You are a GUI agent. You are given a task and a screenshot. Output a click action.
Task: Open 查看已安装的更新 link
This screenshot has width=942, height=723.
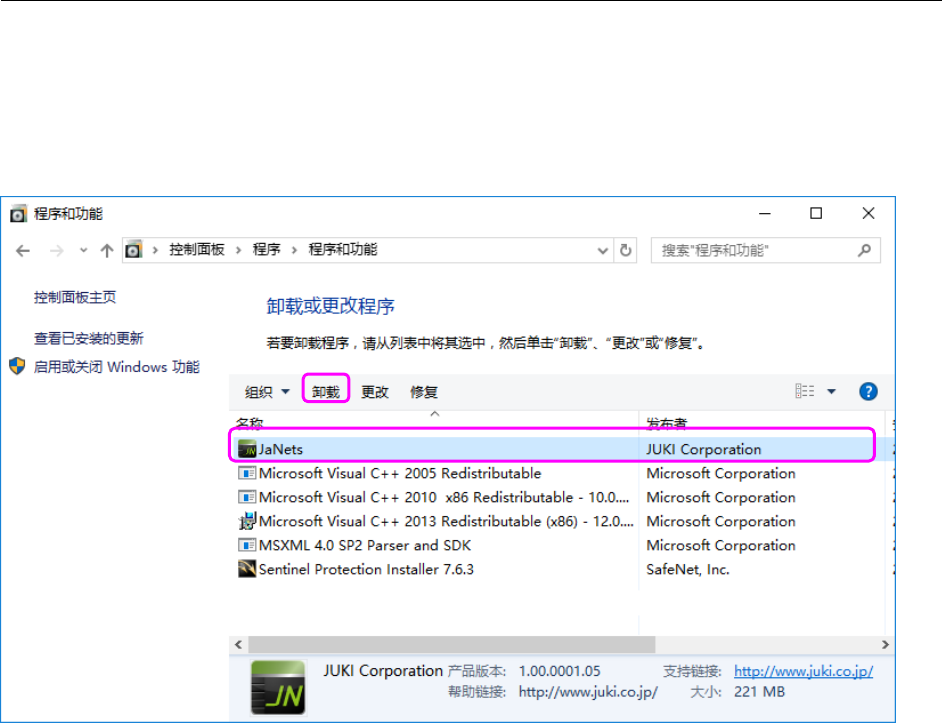point(89,338)
